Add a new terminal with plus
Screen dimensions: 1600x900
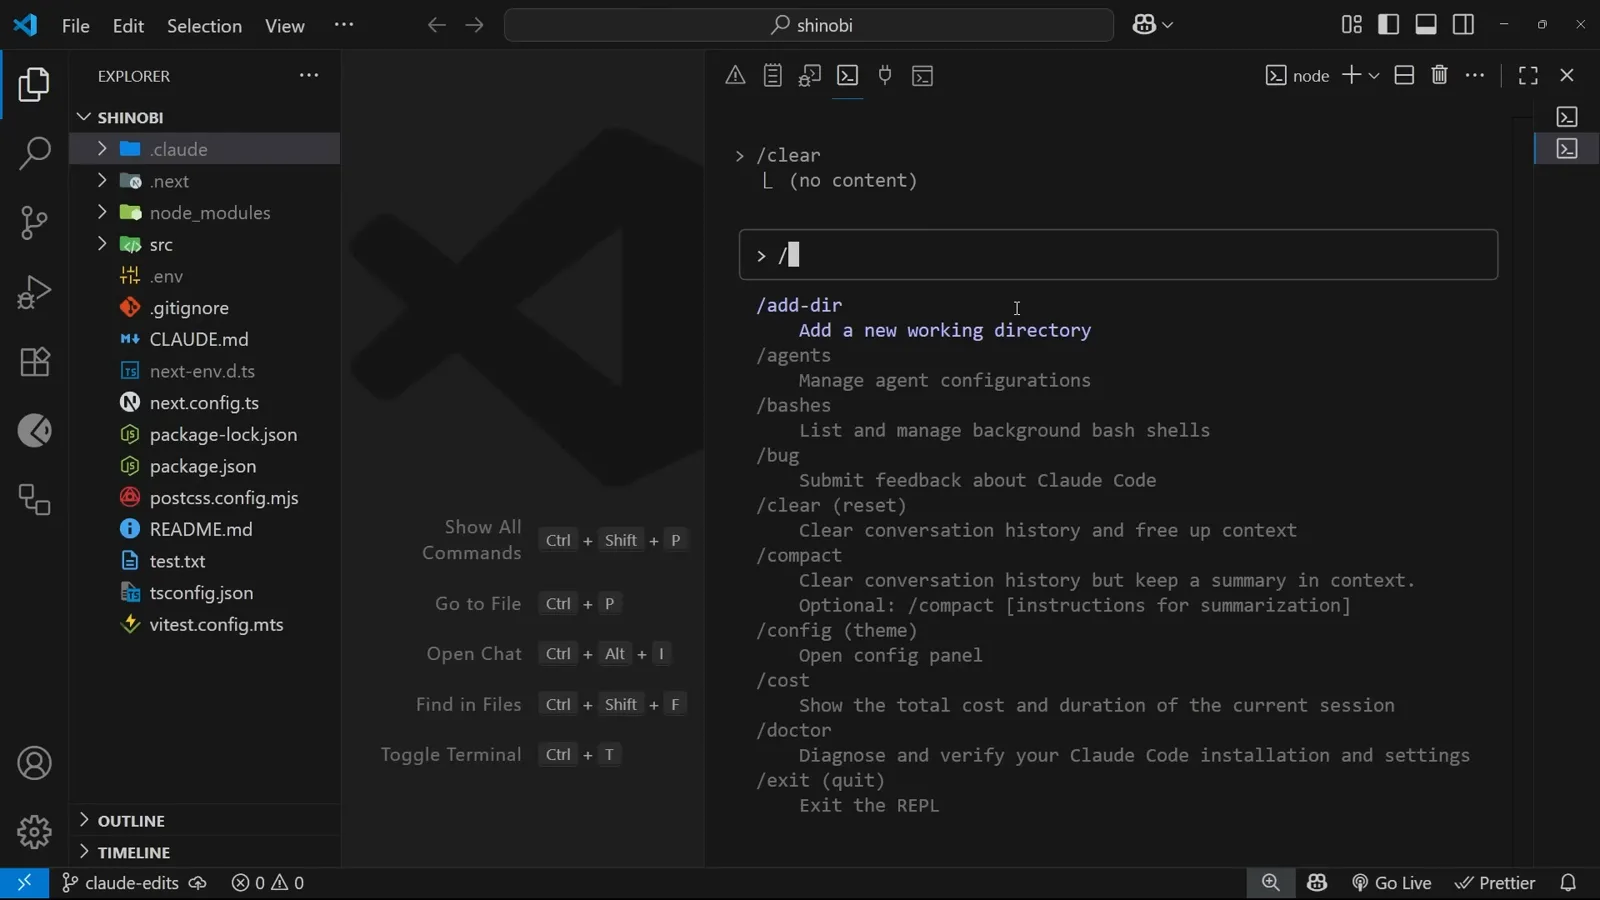[1351, 75]
